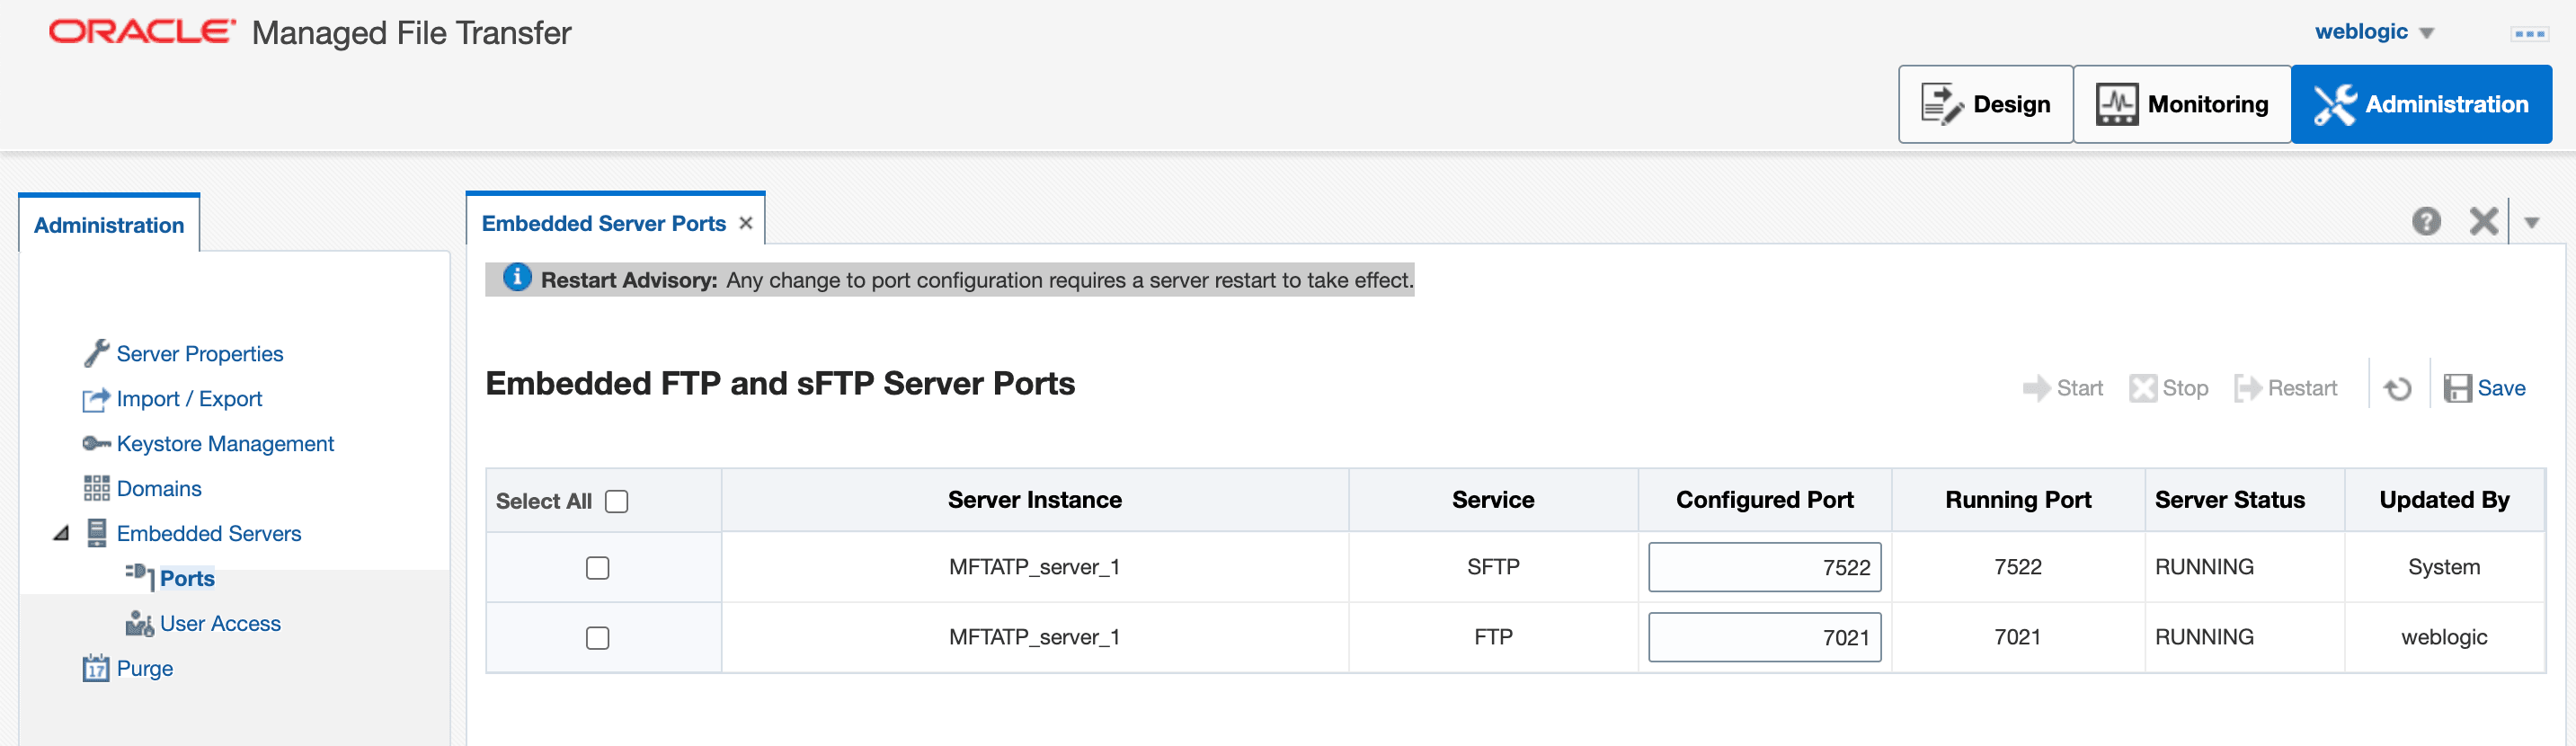
Task: Click the Server Instance column header
Action: tap(1034, 500)
